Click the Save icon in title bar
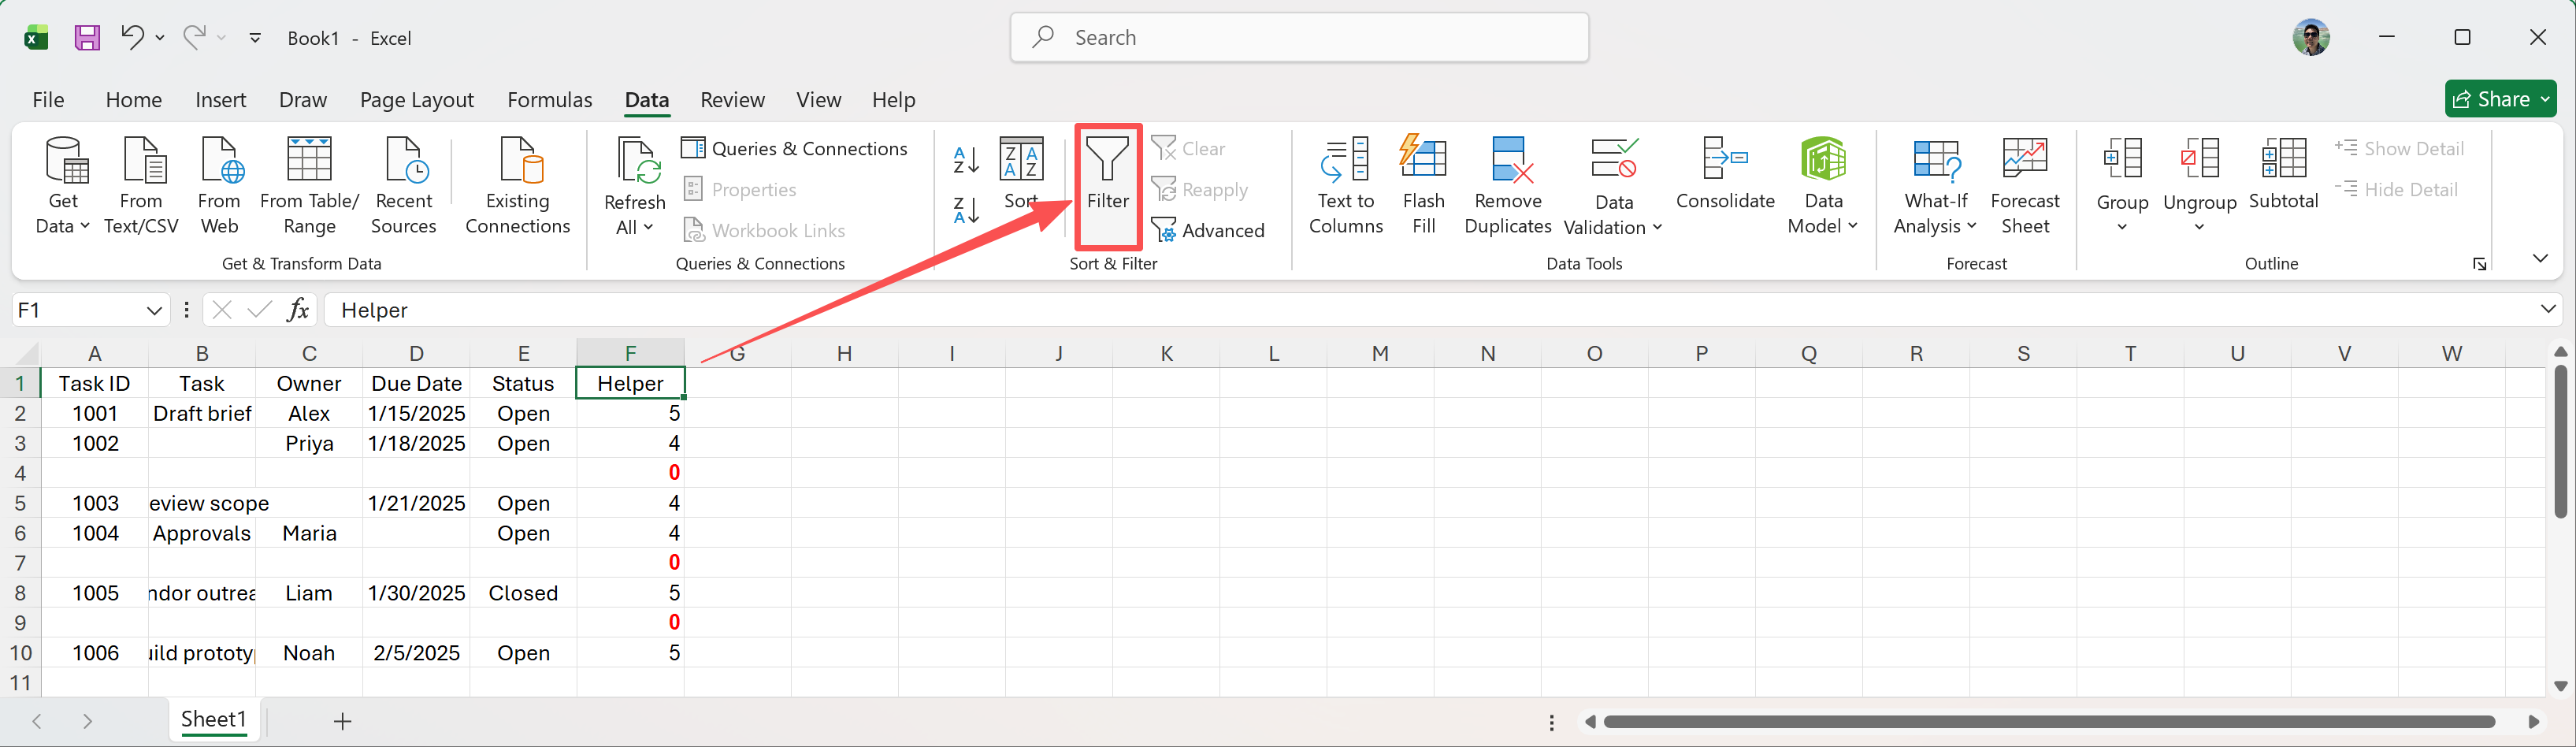 (x=87, y=38)
